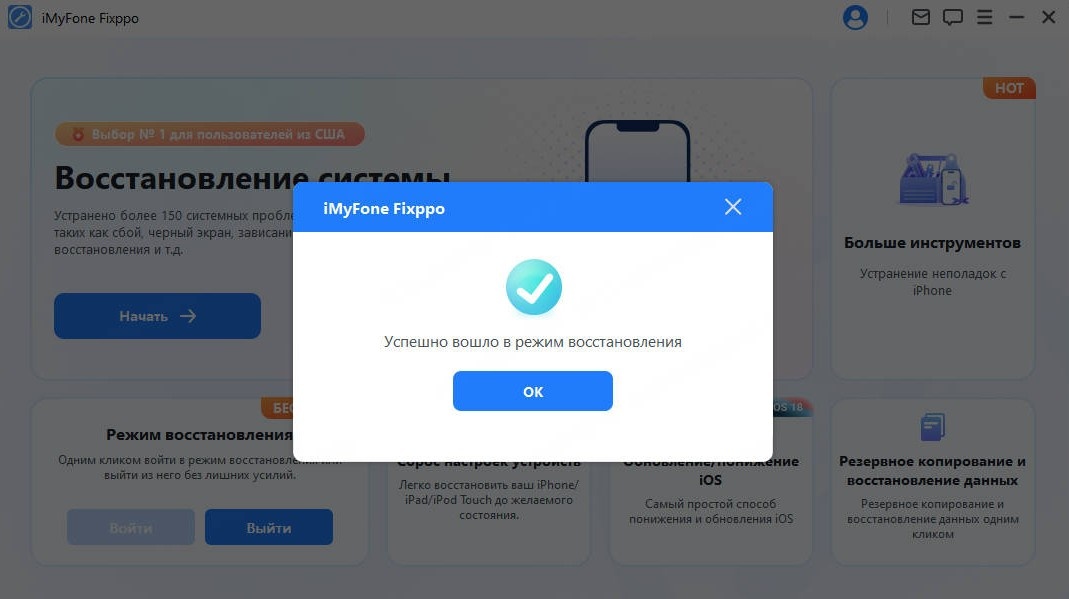
Task: Click the HOT badge label
Action: [x=1009, y=88]
